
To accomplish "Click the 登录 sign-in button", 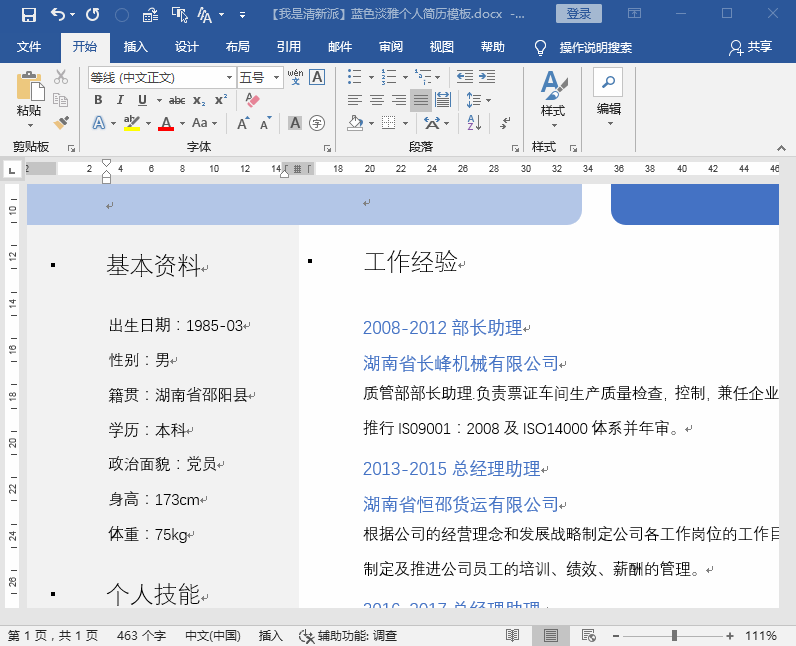I will (x=579, y=14).
